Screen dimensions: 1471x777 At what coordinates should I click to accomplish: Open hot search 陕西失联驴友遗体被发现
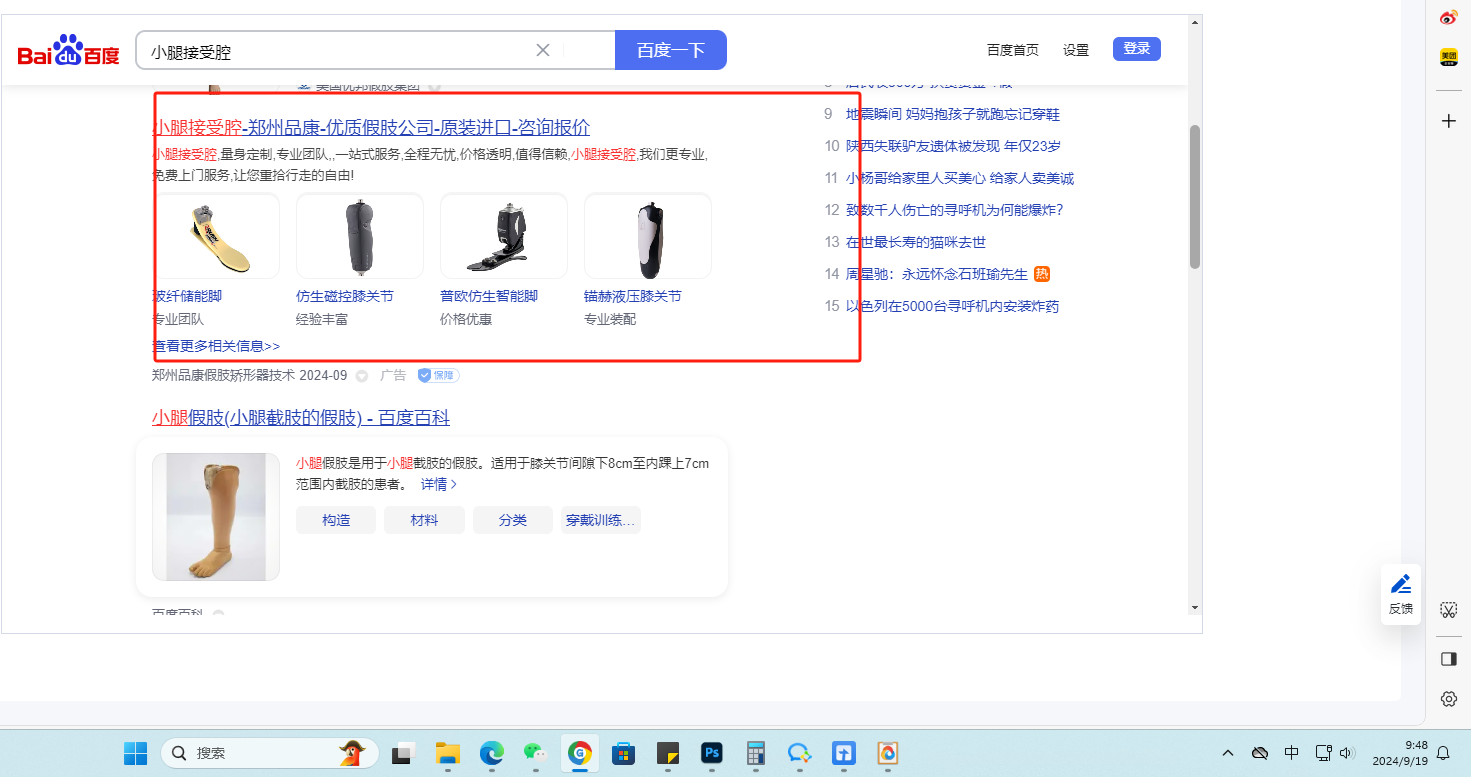click(953, 146)
